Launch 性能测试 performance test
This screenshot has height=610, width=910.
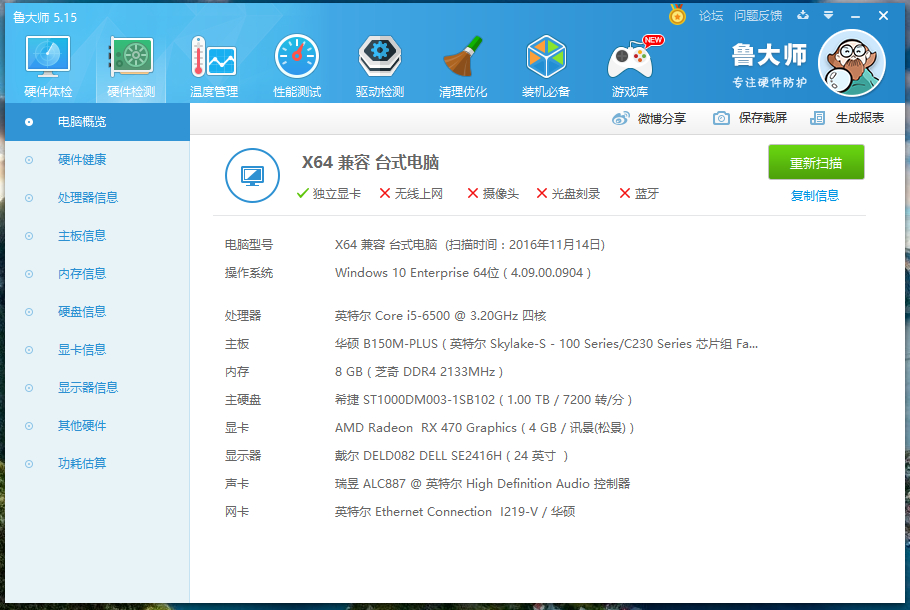(297, 66)
